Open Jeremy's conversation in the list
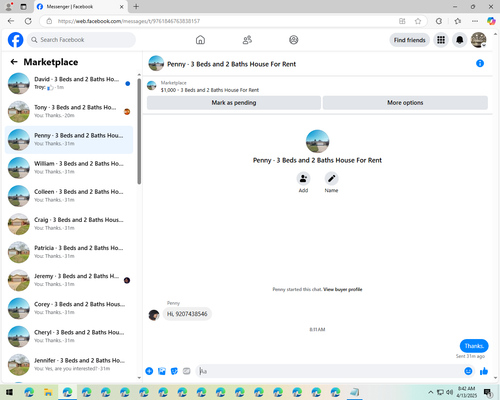Viewport: 500px width, 400px height. coord(69,280)
